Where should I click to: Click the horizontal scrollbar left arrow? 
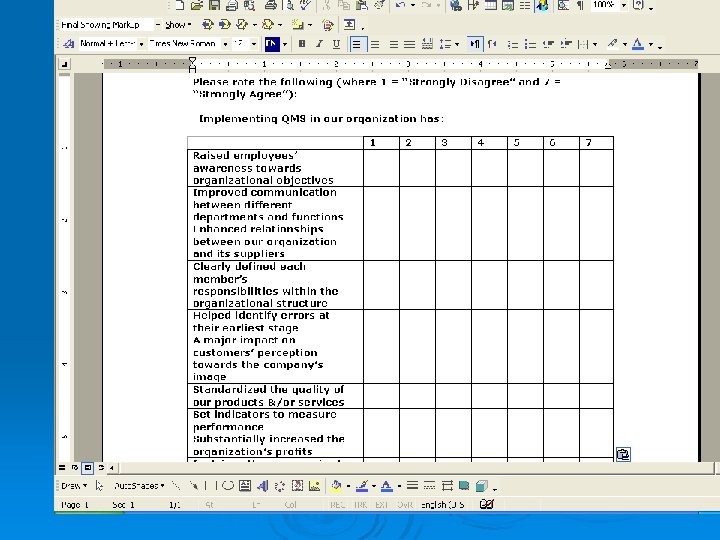tap(112, 468)
